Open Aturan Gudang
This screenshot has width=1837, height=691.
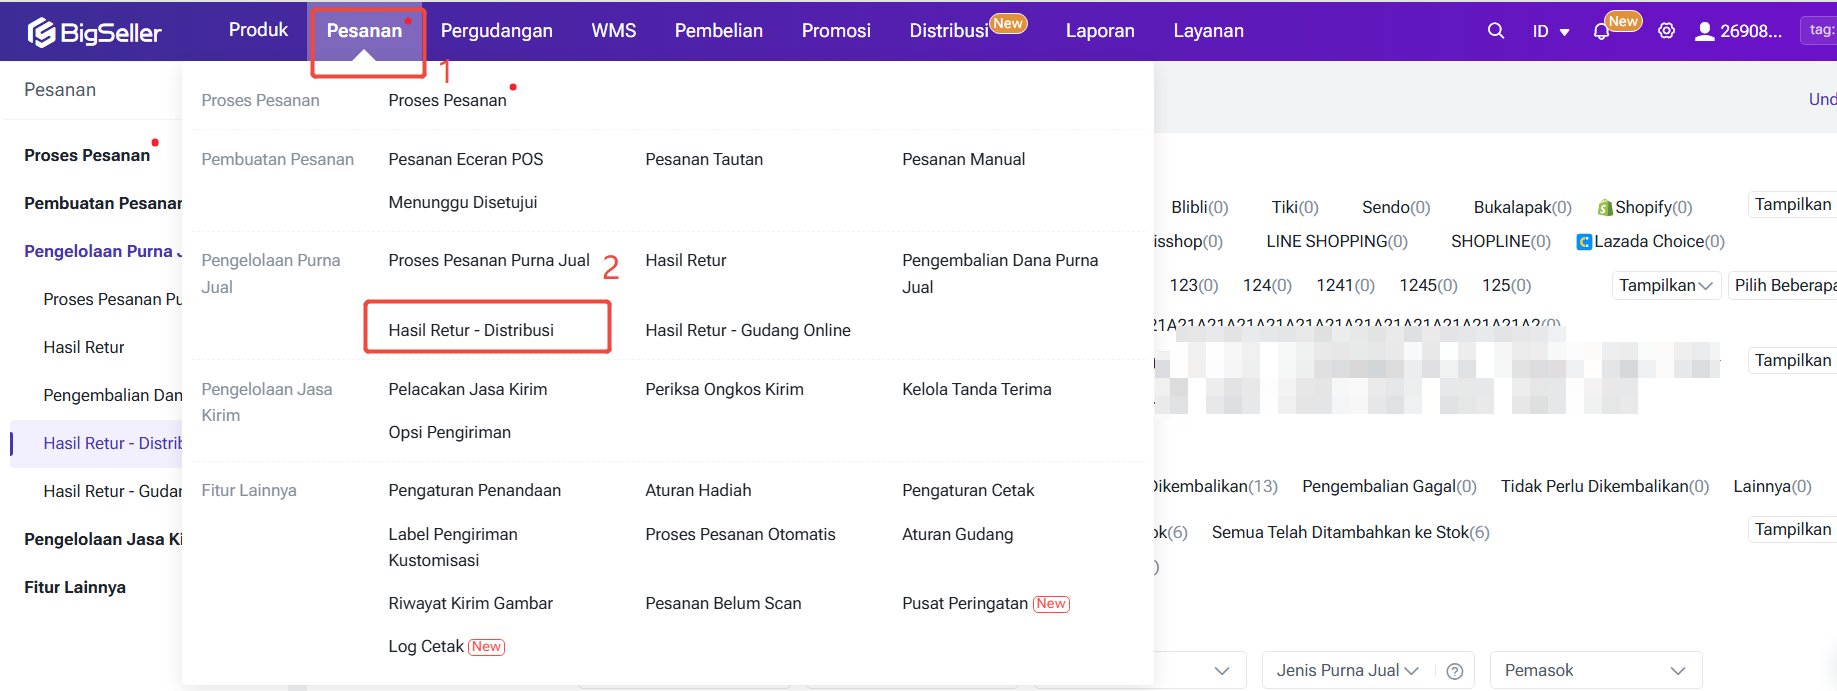pyautogui.click(x=958, y=534)
